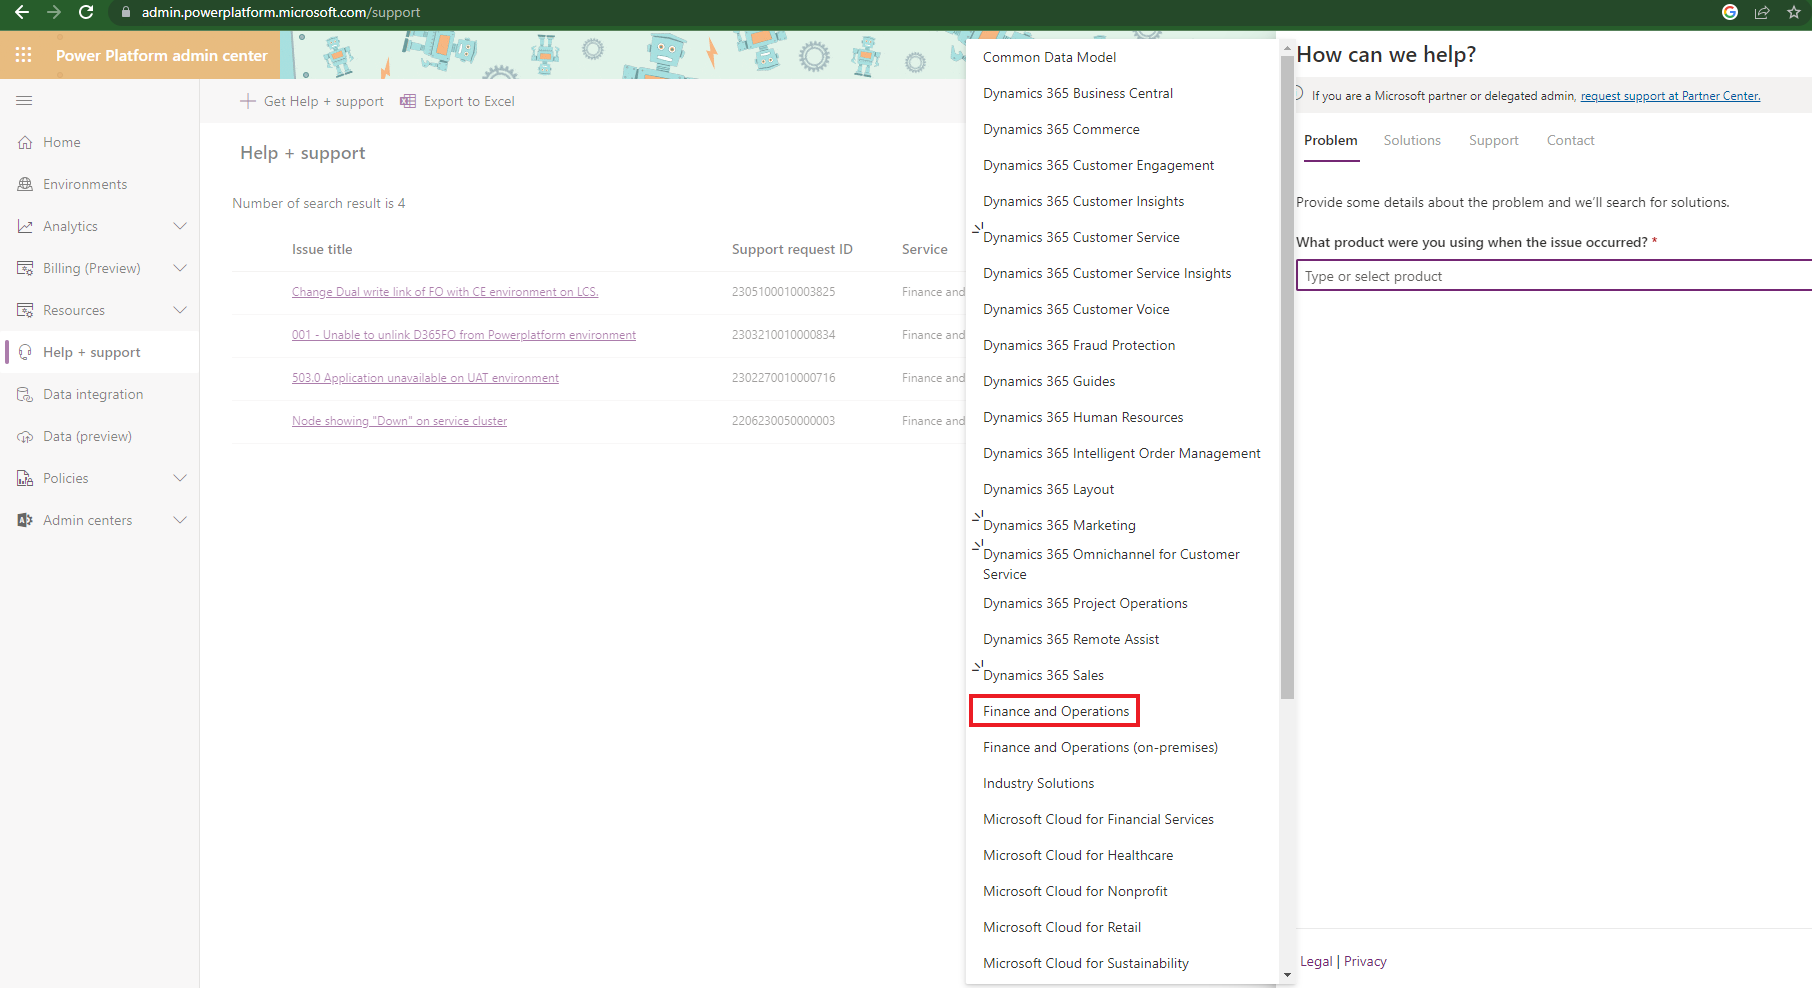
Task: Click the Home icon in sidebar
Action: tap(25, 142)
